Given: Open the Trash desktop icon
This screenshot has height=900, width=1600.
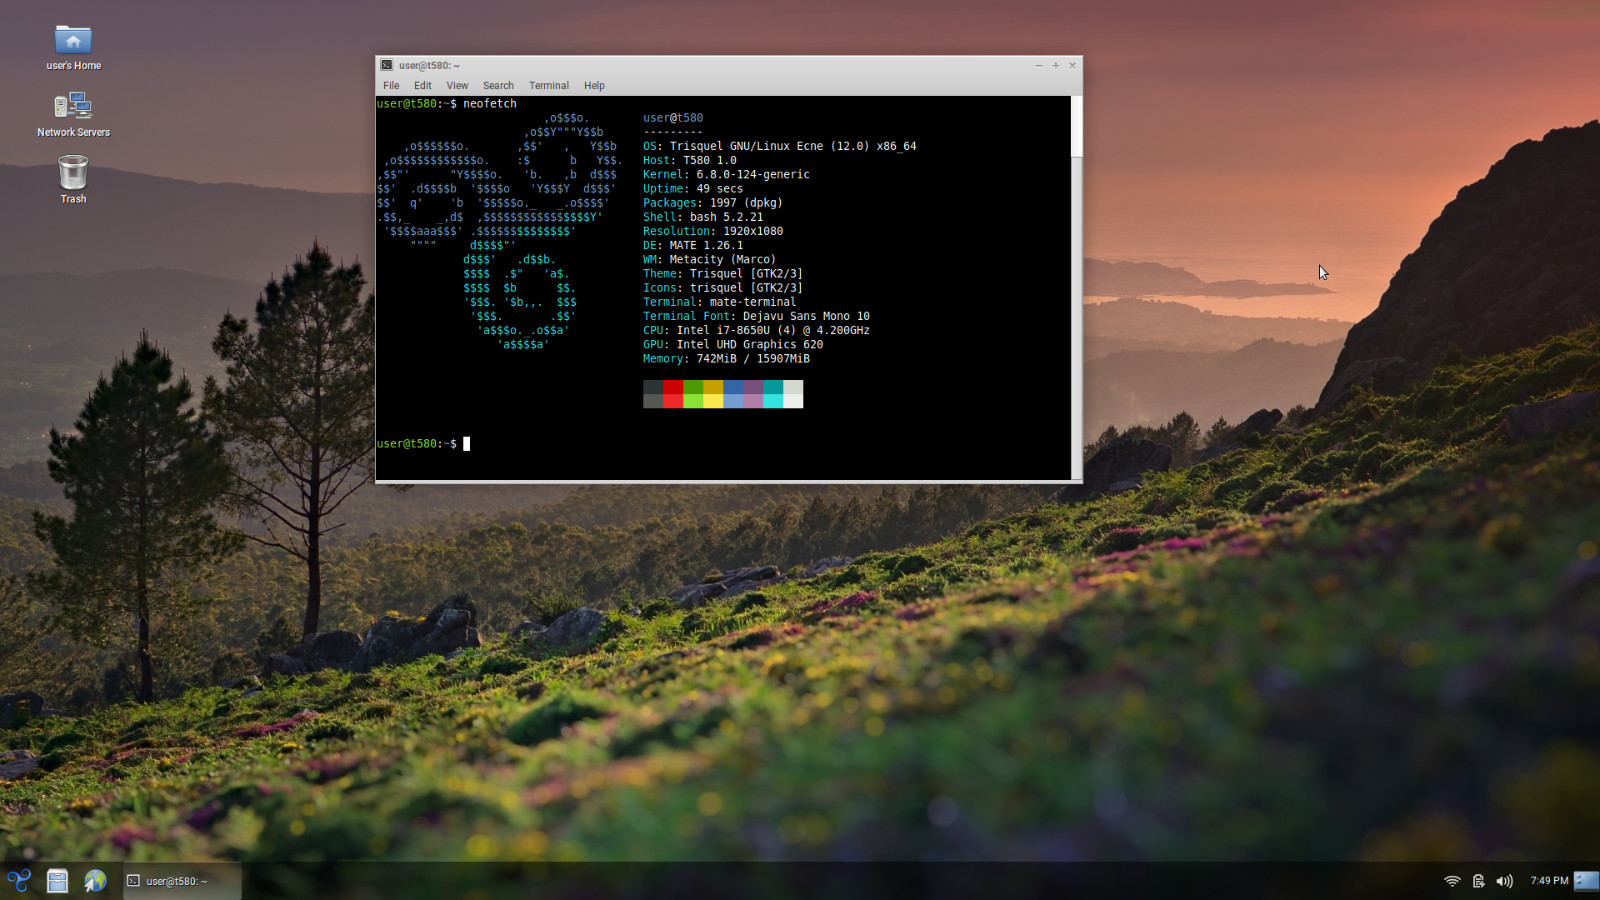Looking at the screenshot, I should [73, 180].
